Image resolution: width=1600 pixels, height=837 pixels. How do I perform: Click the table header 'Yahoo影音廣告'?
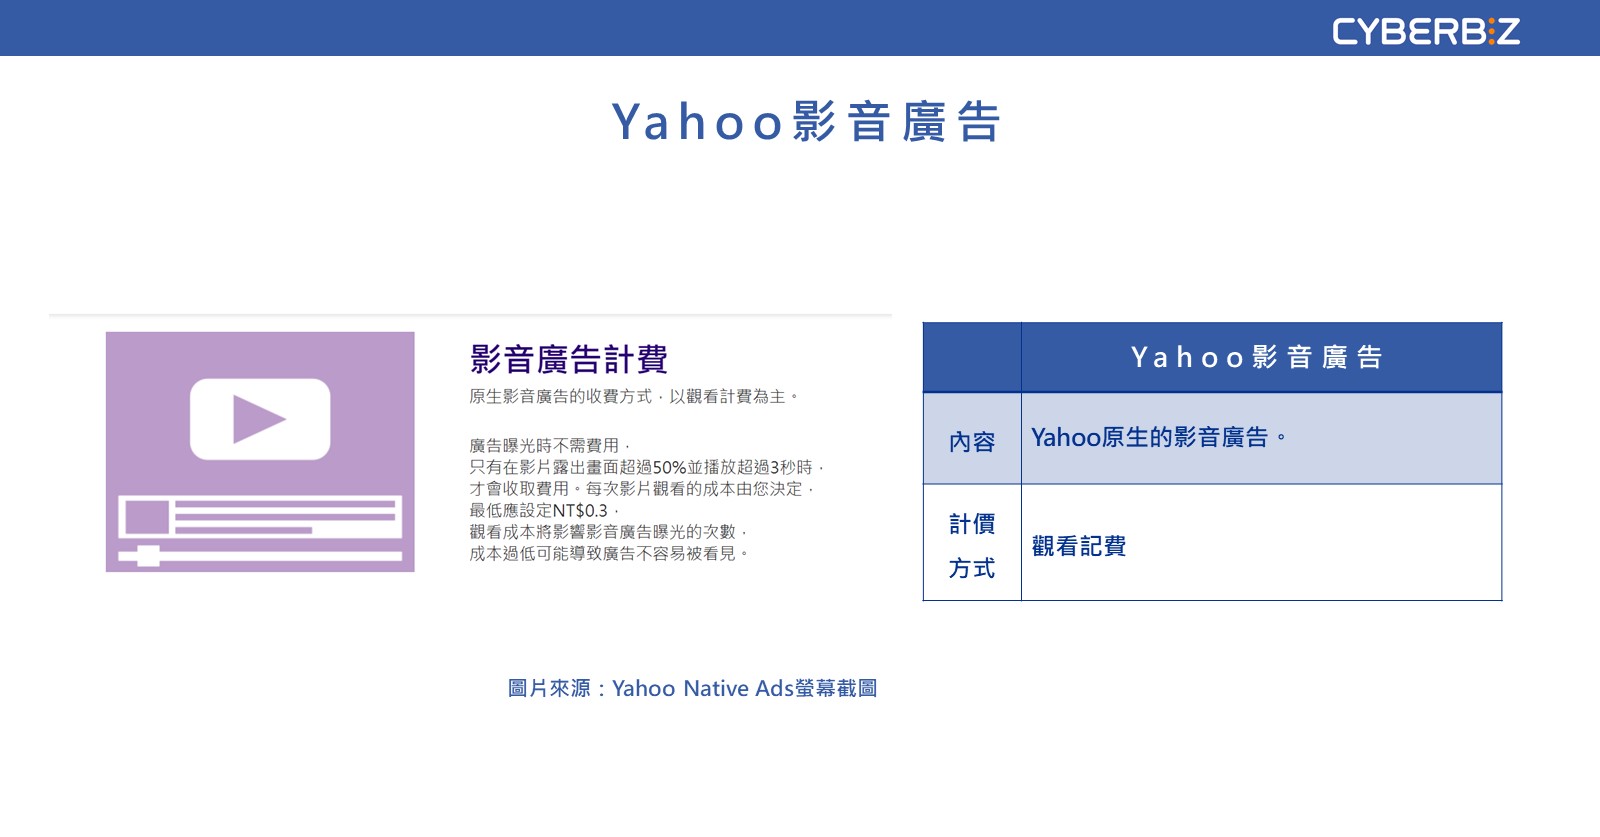click(x=1261, y=357)
